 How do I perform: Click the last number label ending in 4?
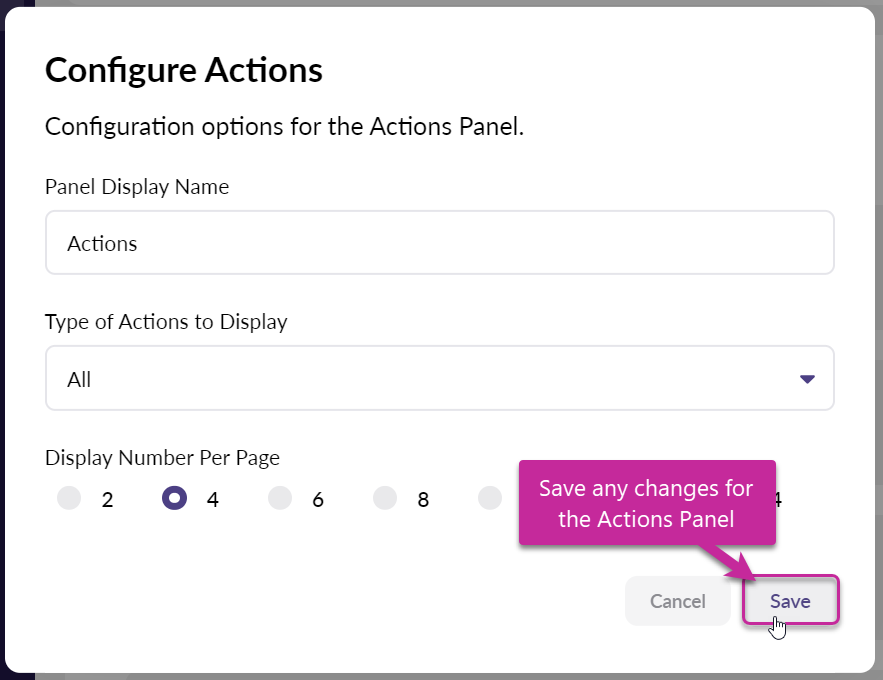pos(775,499)
